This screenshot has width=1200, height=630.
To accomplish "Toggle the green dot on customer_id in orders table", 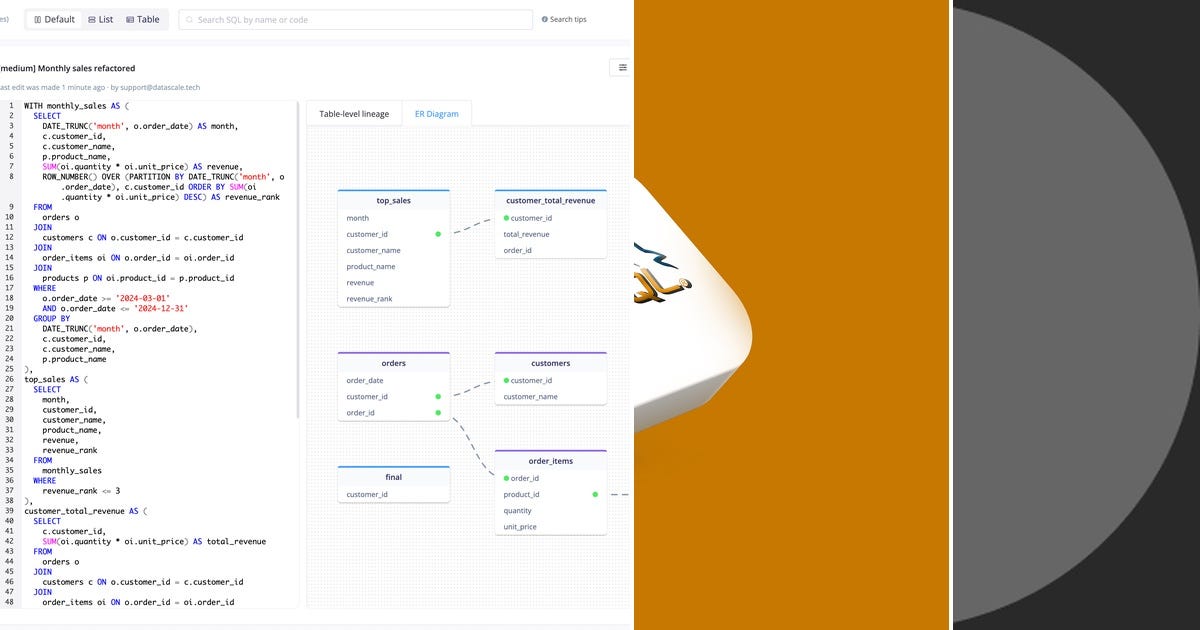I will (437, 396).
